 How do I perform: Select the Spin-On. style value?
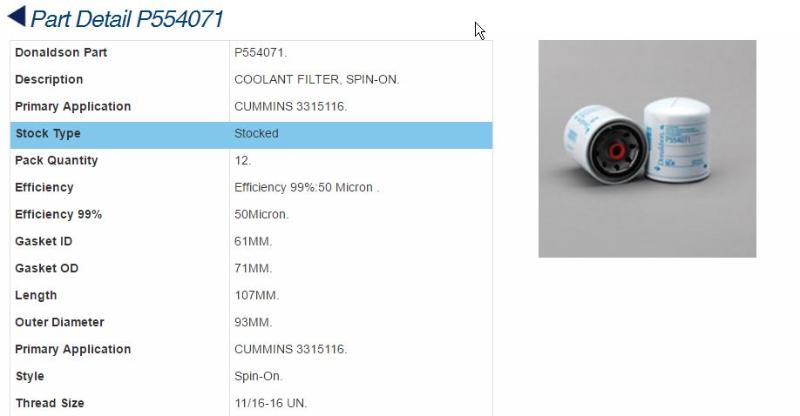click(258, 376)
